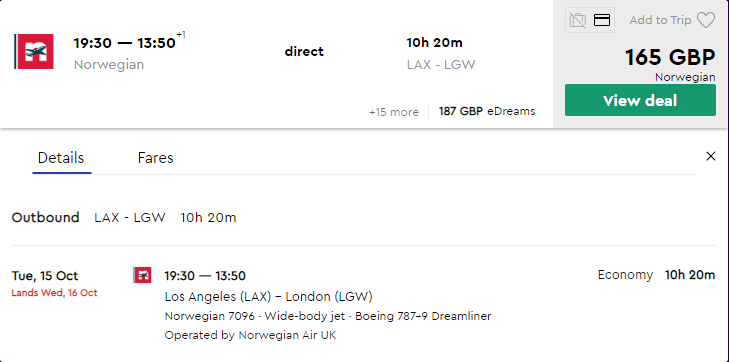Click the Lands Wed, 16 Oct notice
This screenshot has width=729, height=362.
point(54,293)
